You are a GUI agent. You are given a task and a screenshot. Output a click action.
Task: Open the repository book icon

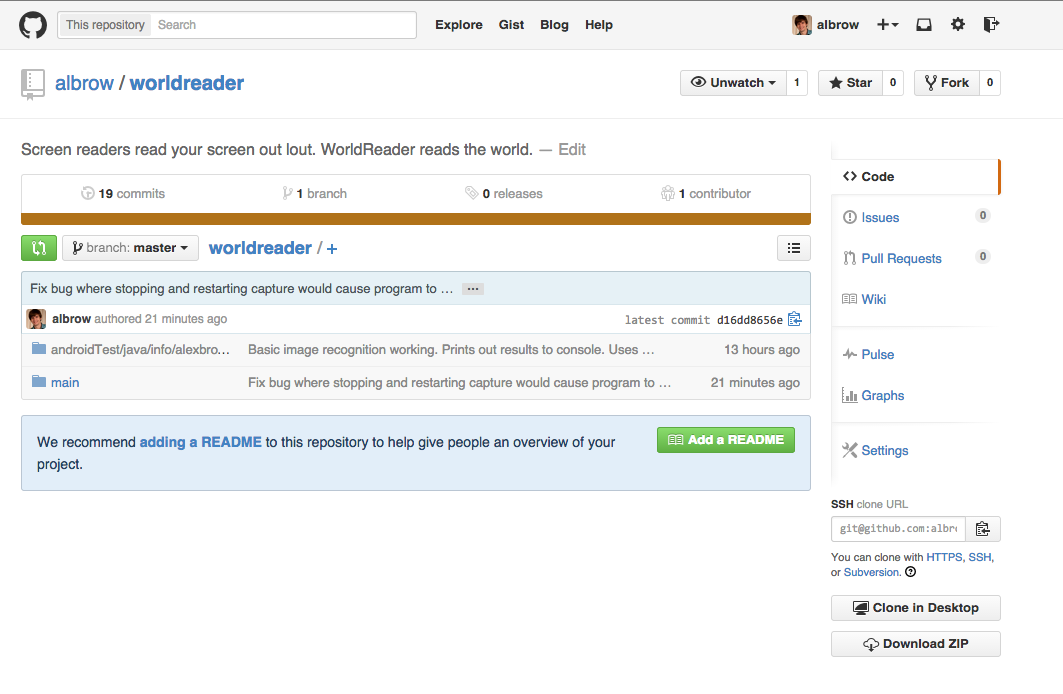click(x=33, y=84)
